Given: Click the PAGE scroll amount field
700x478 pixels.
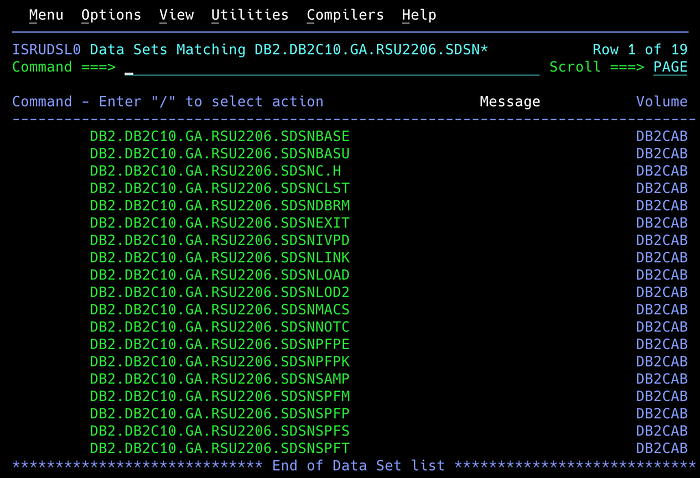Looking at the screenshot, I should [x=670, y=67].
